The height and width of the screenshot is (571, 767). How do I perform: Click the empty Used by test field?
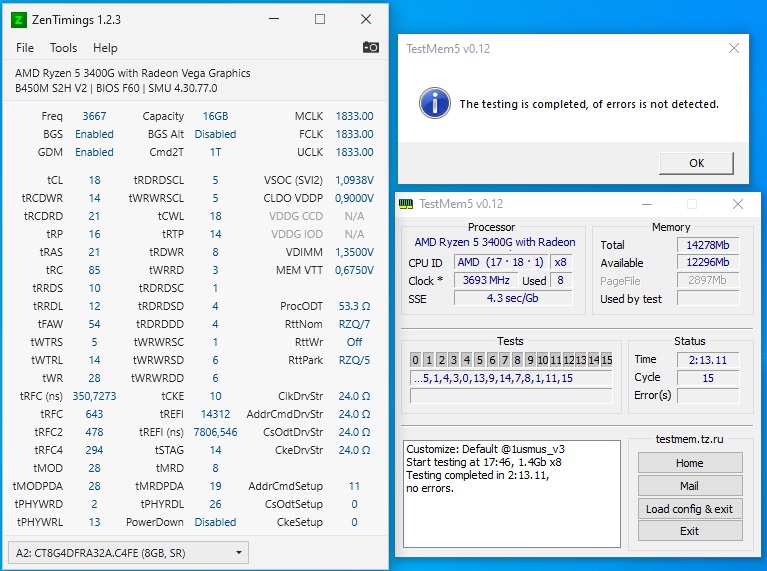point(708,298)
